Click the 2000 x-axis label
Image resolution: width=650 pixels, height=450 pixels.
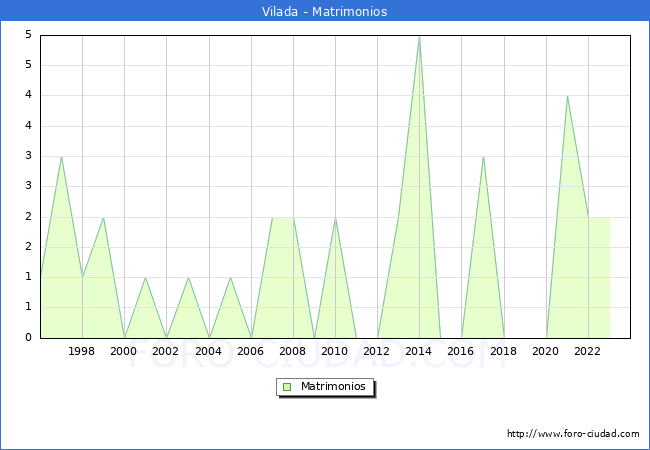click(x=124, y=351)
